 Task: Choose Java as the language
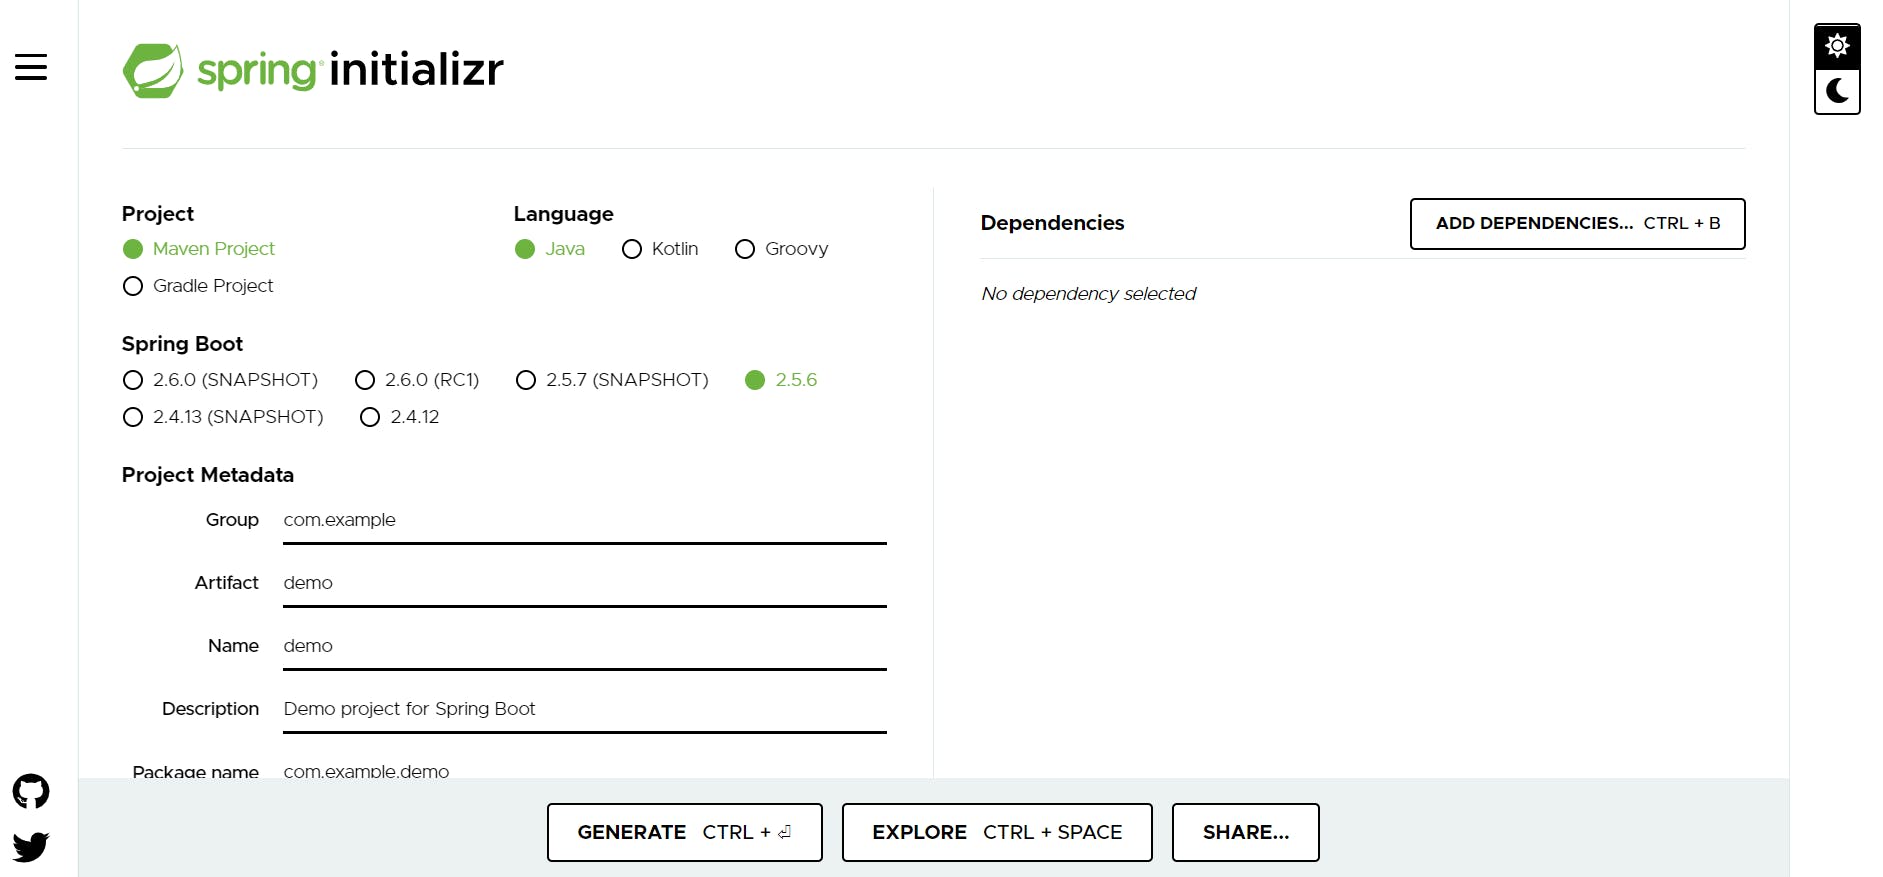coord(550,249)
